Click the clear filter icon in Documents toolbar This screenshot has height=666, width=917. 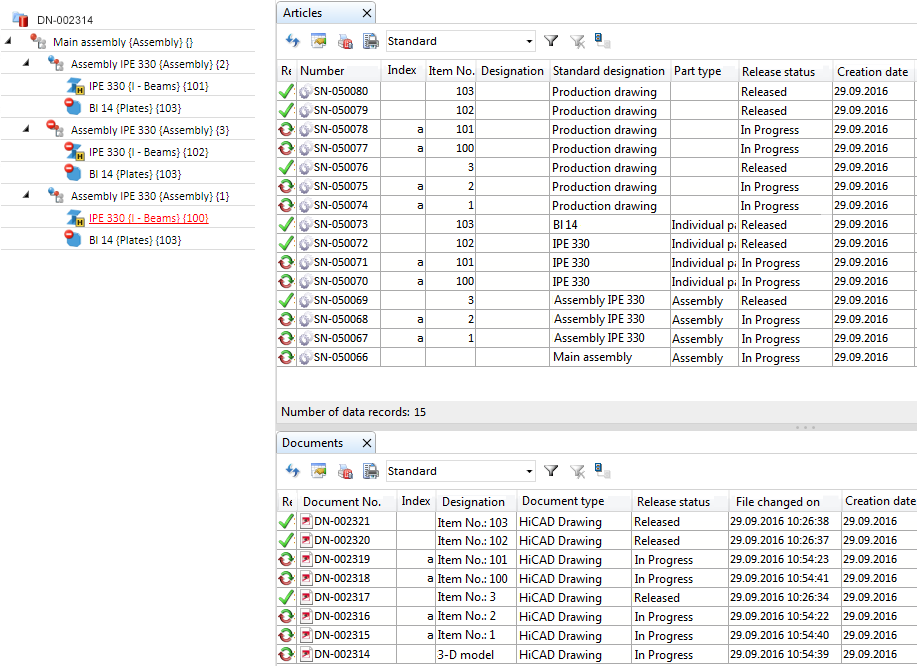(577, 471)
